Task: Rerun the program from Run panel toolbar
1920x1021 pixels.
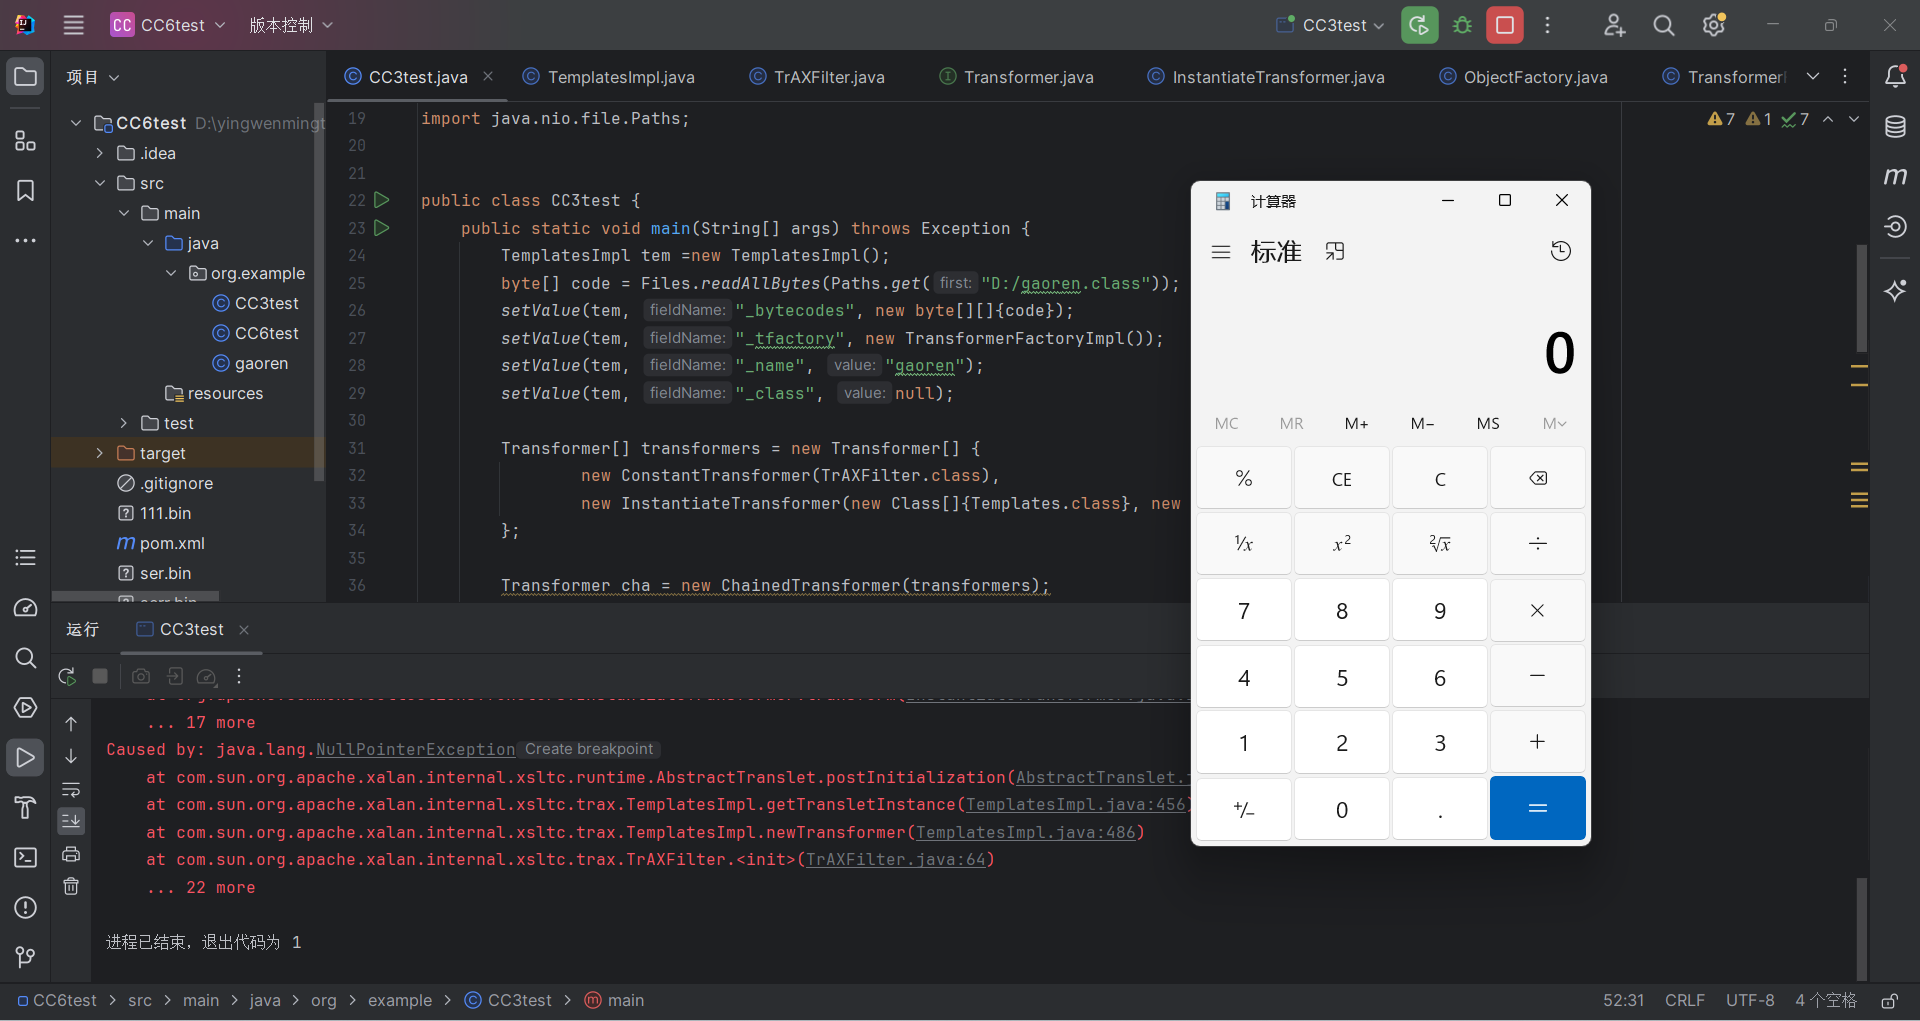Action: [x=67, y=676]
